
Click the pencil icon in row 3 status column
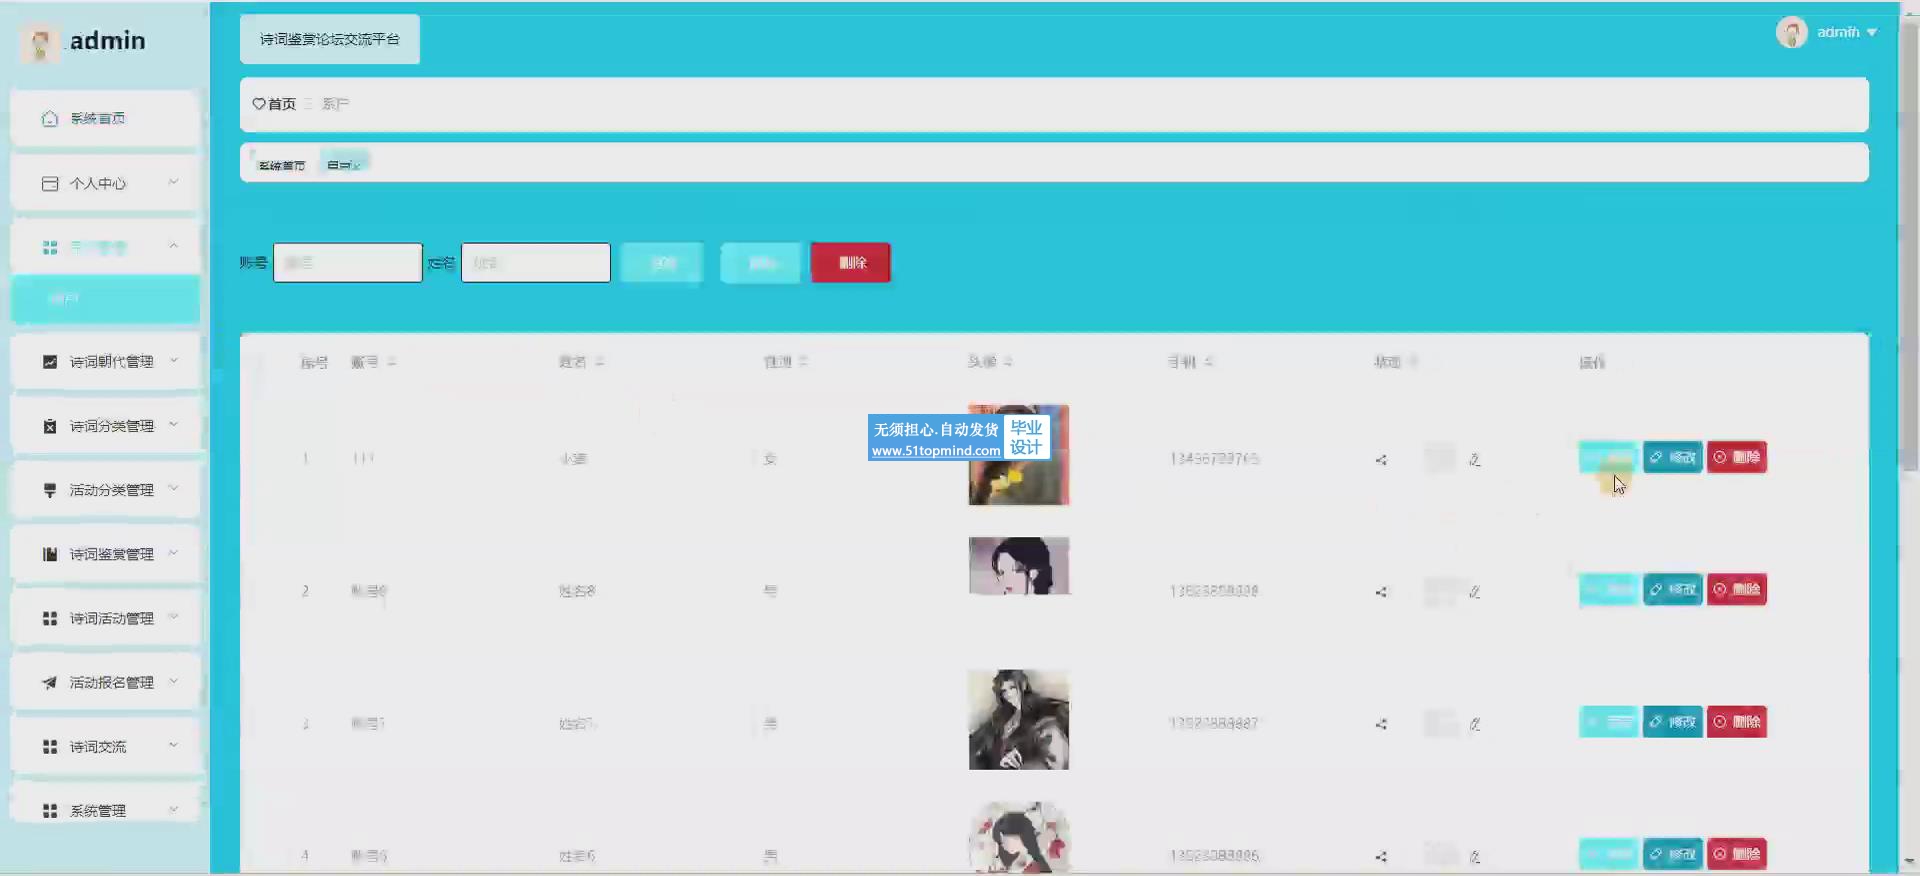coord(1474,724)
